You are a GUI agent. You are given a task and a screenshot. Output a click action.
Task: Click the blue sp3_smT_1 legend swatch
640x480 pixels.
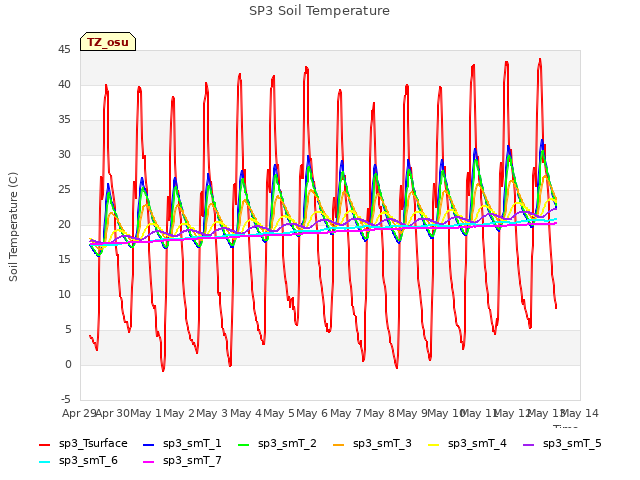point(149,444)
